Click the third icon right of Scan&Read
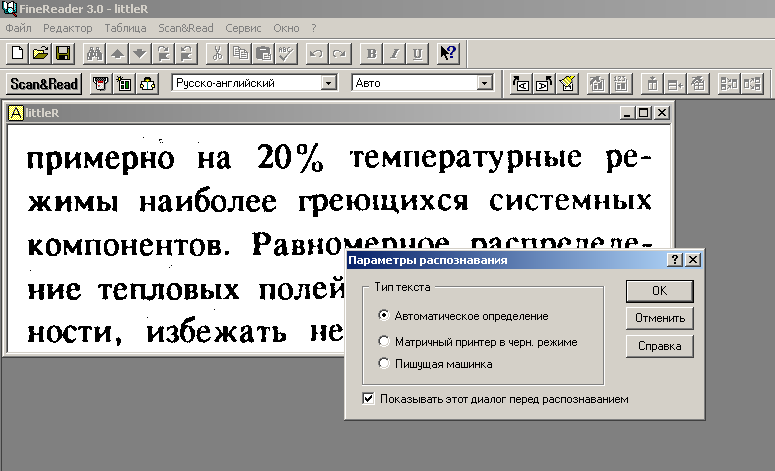Viewport: 775px width, 471px height. pyautogui.click(x=147, y=84)
